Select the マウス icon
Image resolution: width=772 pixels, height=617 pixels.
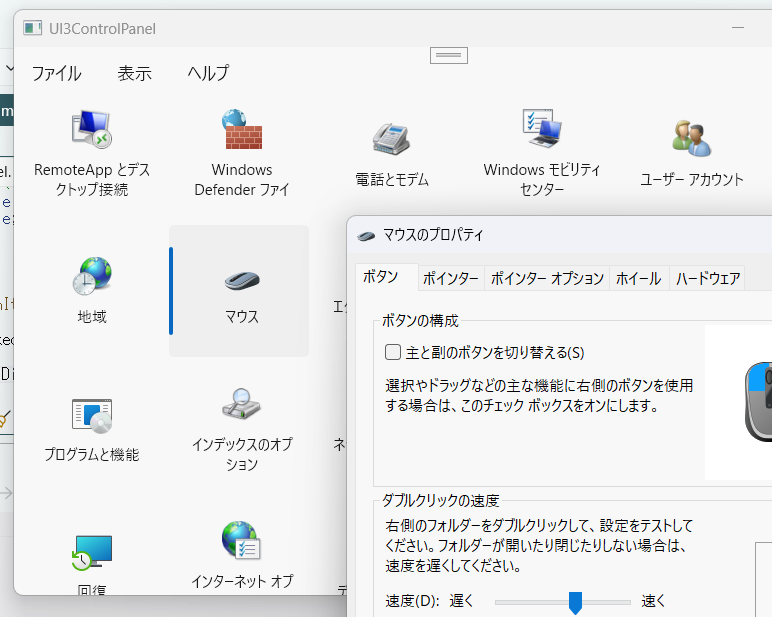tap(241, 281)
